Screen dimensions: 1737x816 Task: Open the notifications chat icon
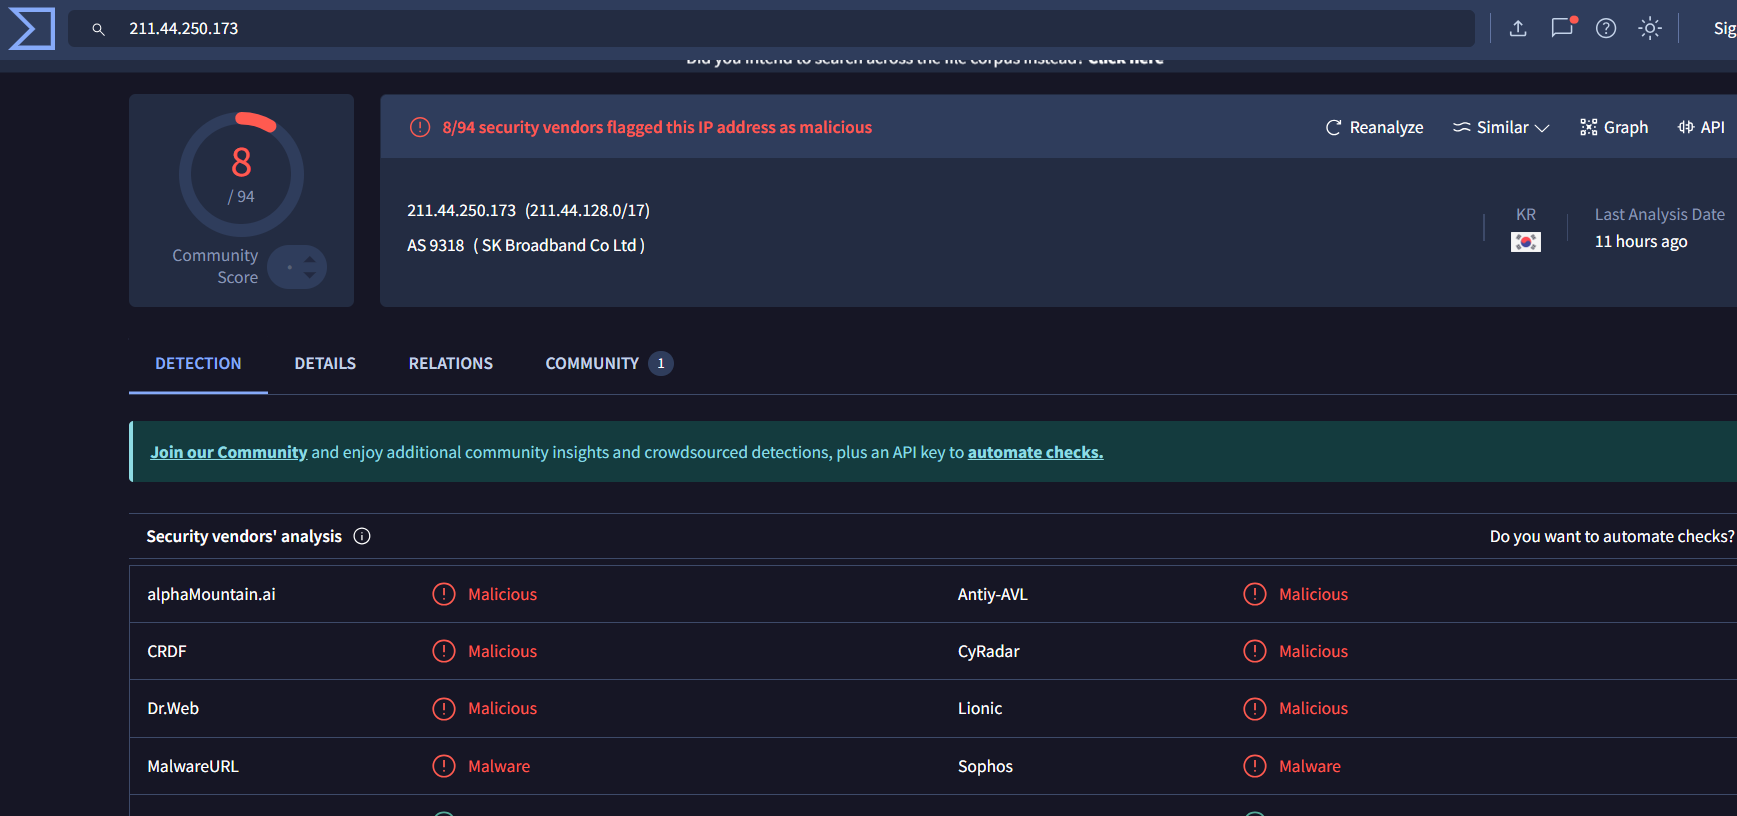pos(1562,28)
